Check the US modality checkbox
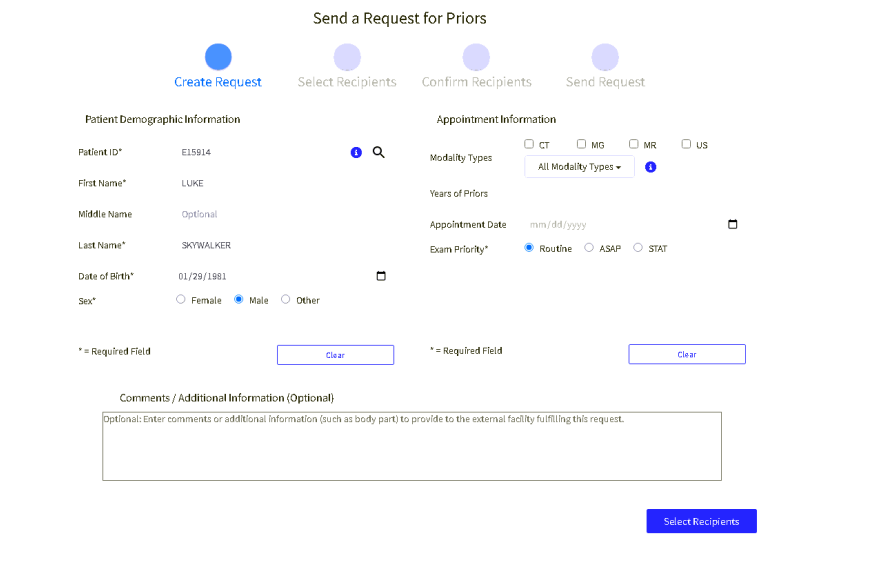 [686, 144]
